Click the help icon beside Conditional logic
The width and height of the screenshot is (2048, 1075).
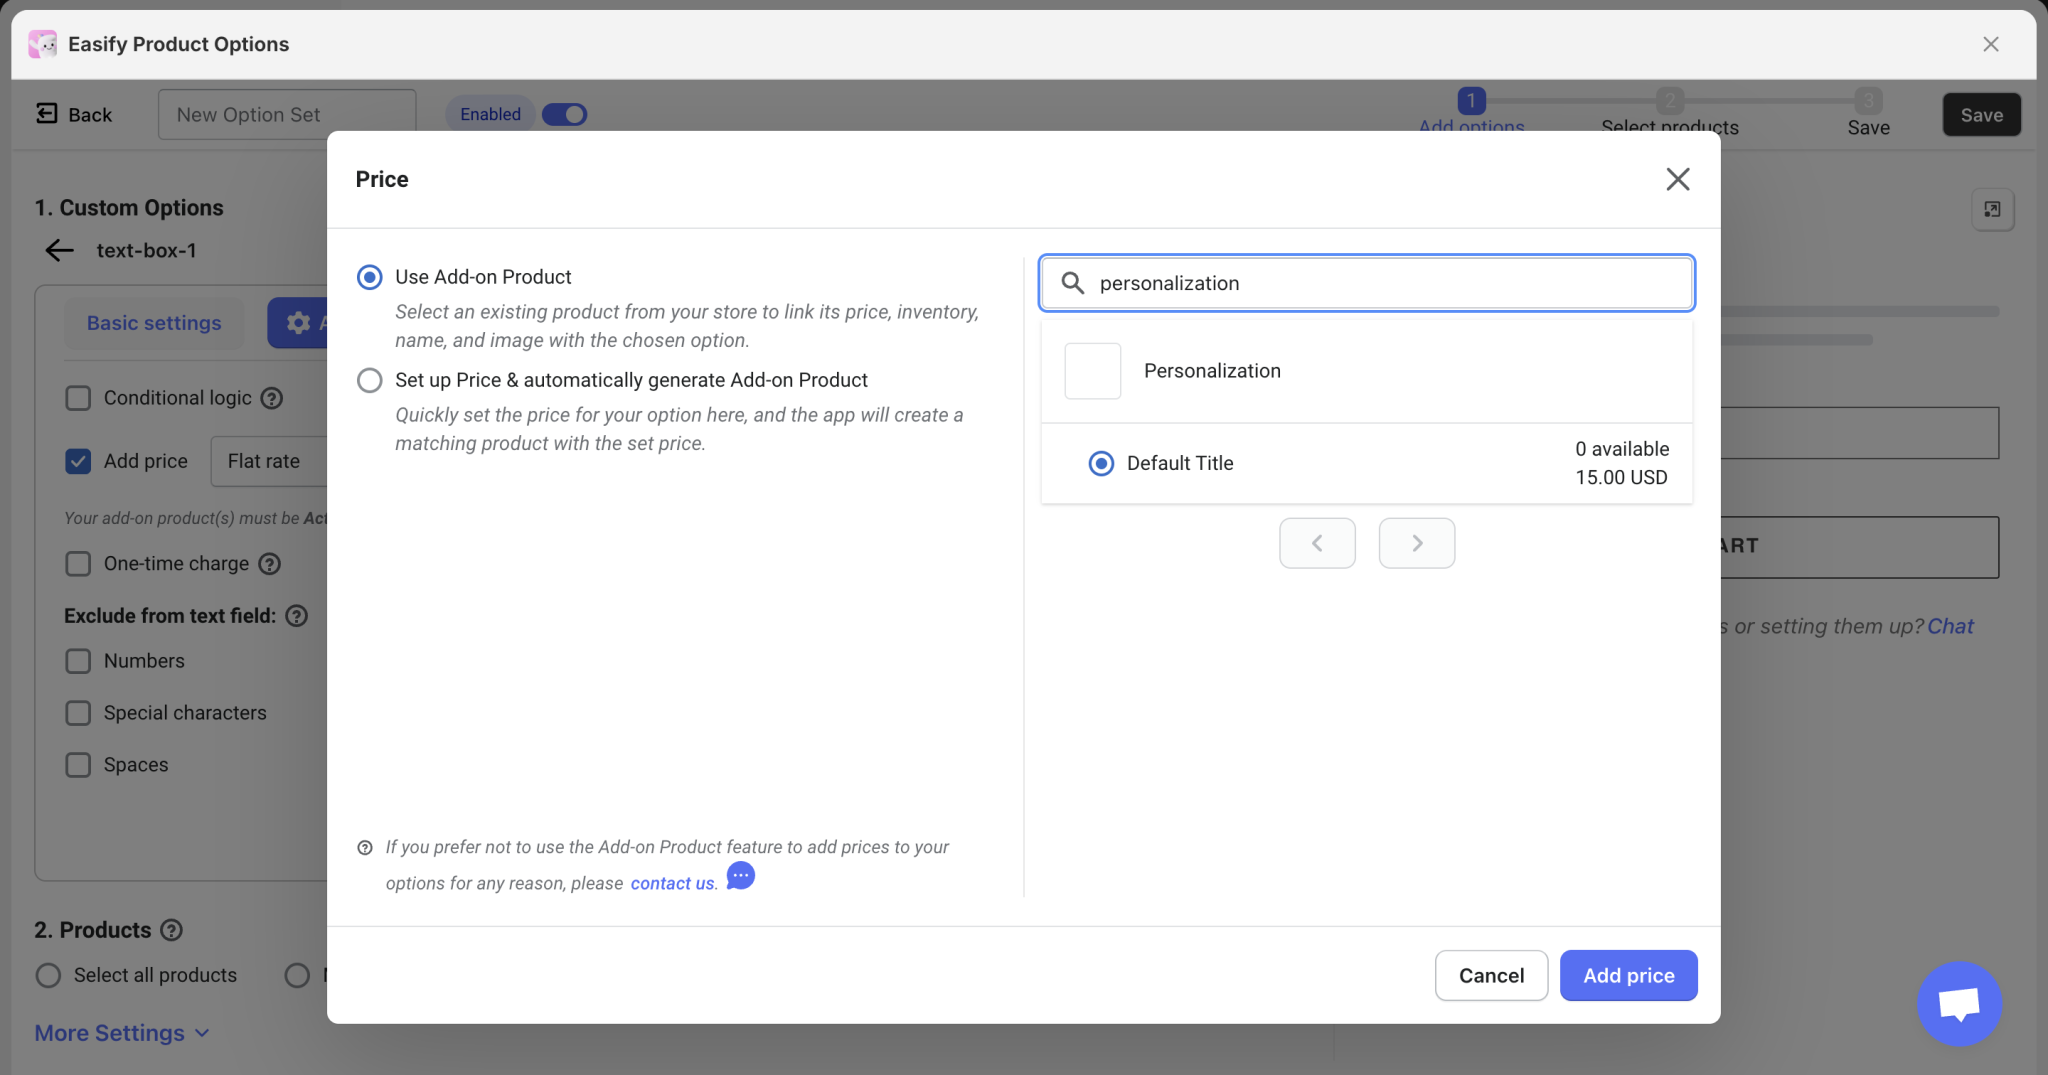pyautogui.click(x=273, y=398)
